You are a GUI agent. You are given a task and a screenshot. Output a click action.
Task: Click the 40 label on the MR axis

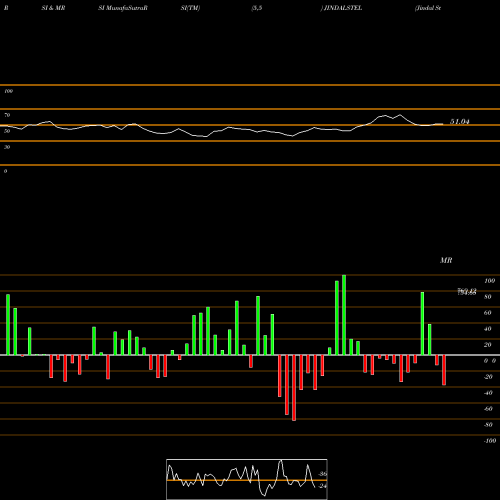pos(488,329)
